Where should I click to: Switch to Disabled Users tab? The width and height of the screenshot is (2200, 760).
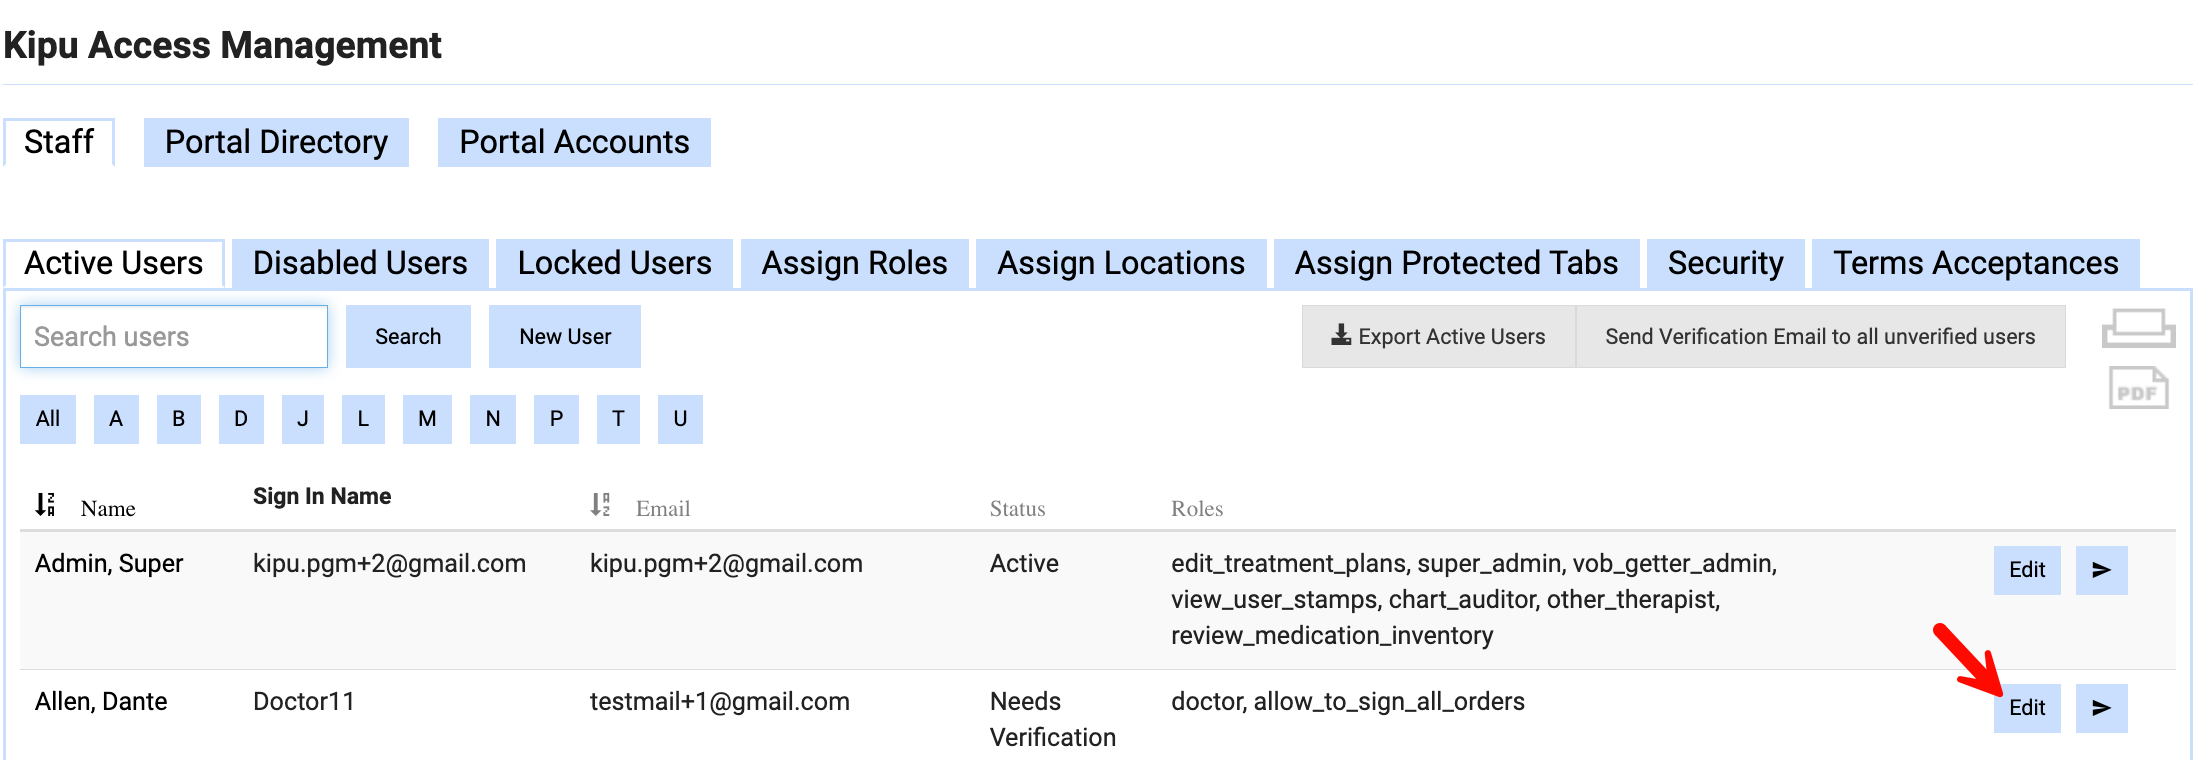coord(360,263)
